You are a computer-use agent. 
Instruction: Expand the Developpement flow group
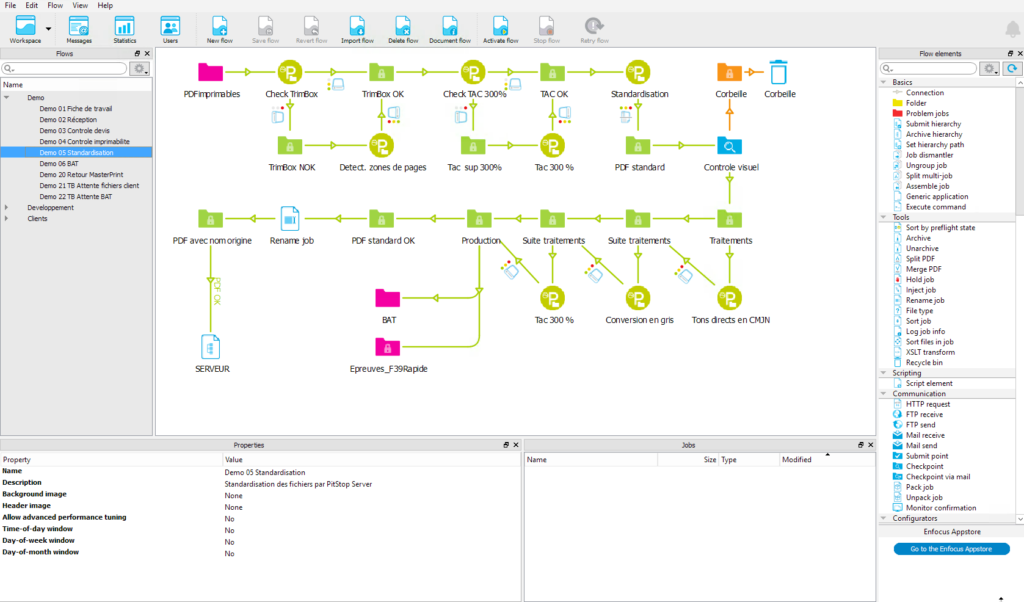click(x=7, y=207)
